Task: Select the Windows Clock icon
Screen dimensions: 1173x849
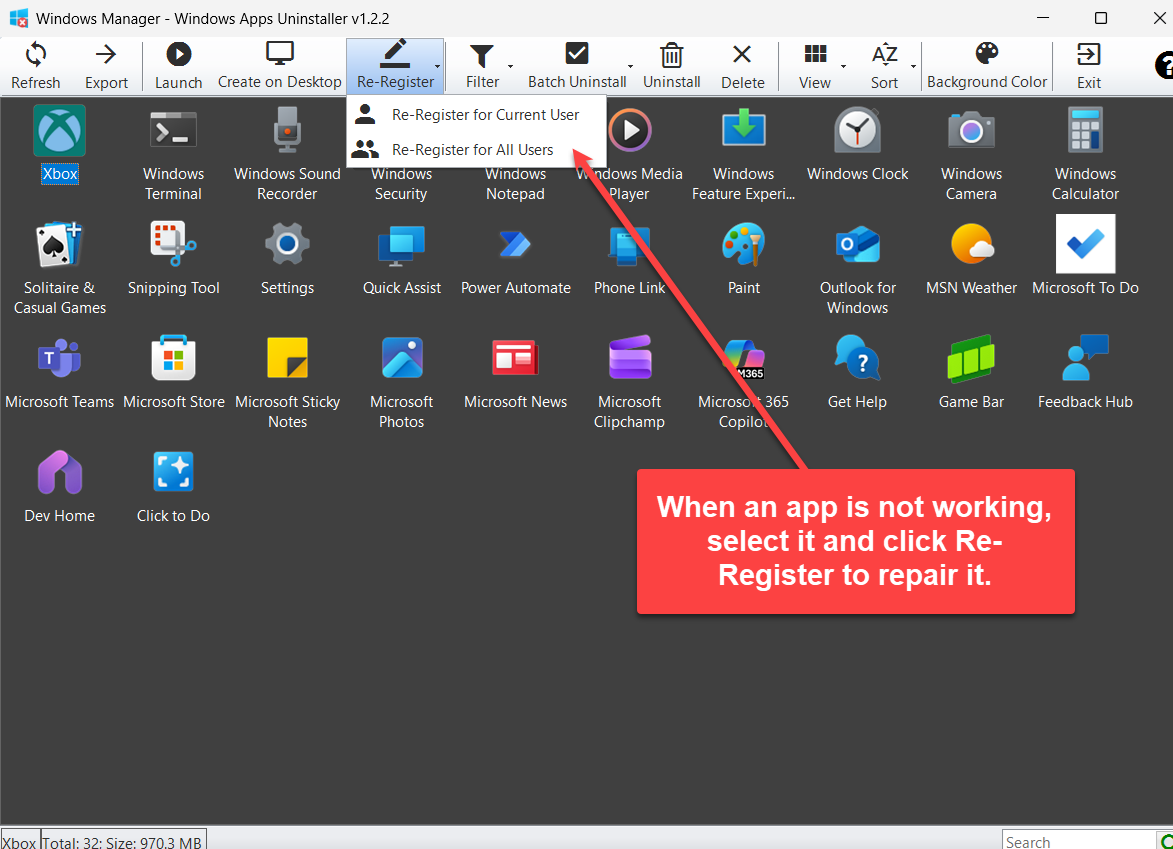Action: 857,131
